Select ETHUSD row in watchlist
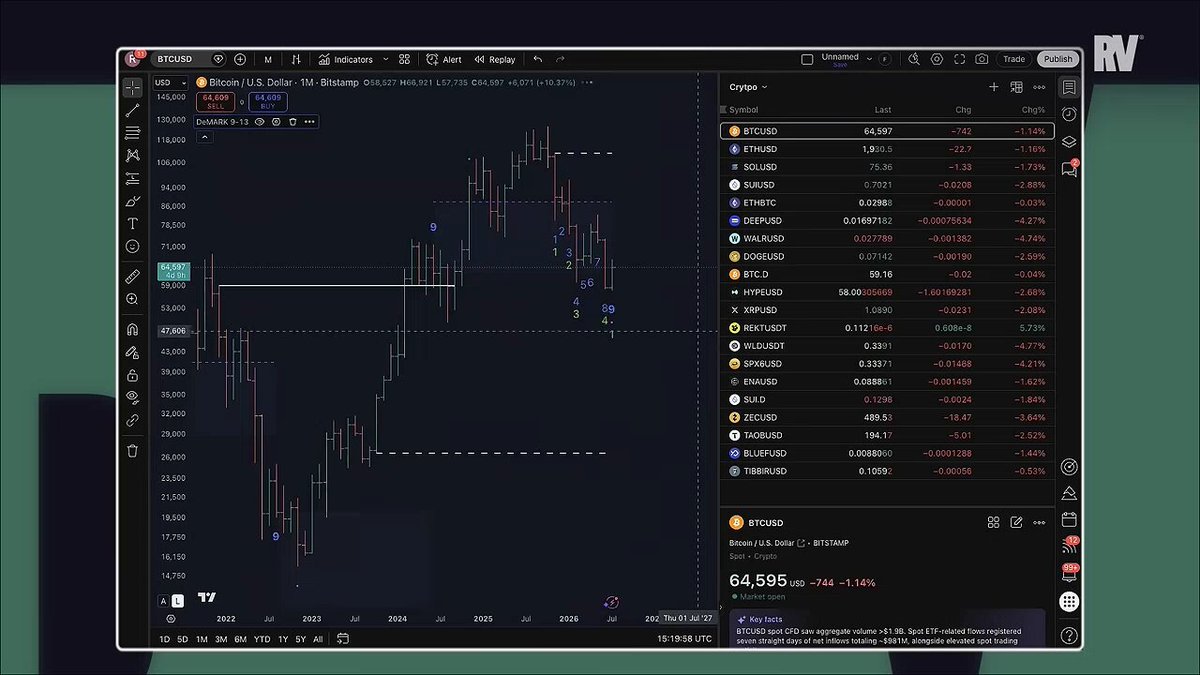 tap(886, 149)
